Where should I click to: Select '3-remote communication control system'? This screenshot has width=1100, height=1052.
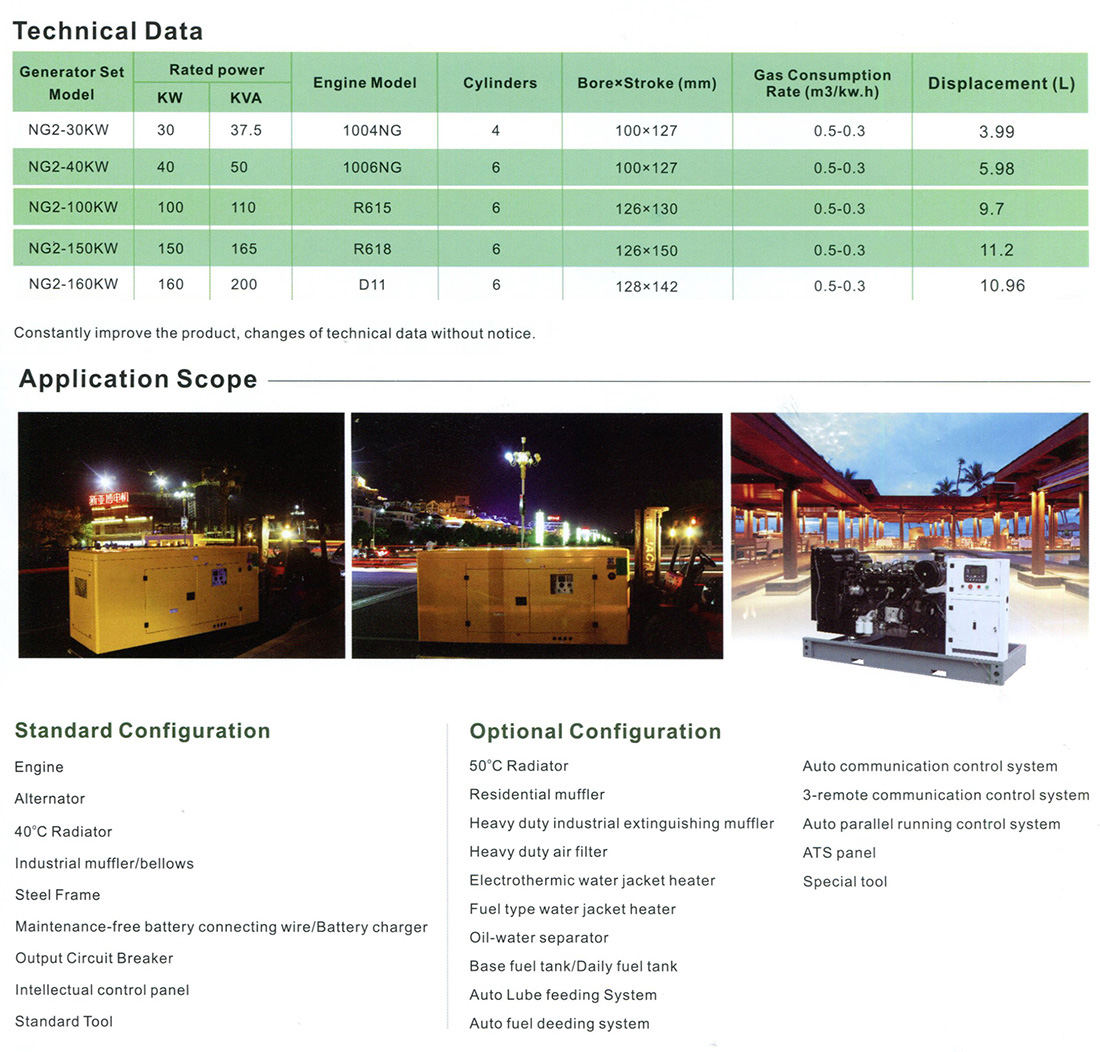[x=946, y=795]
